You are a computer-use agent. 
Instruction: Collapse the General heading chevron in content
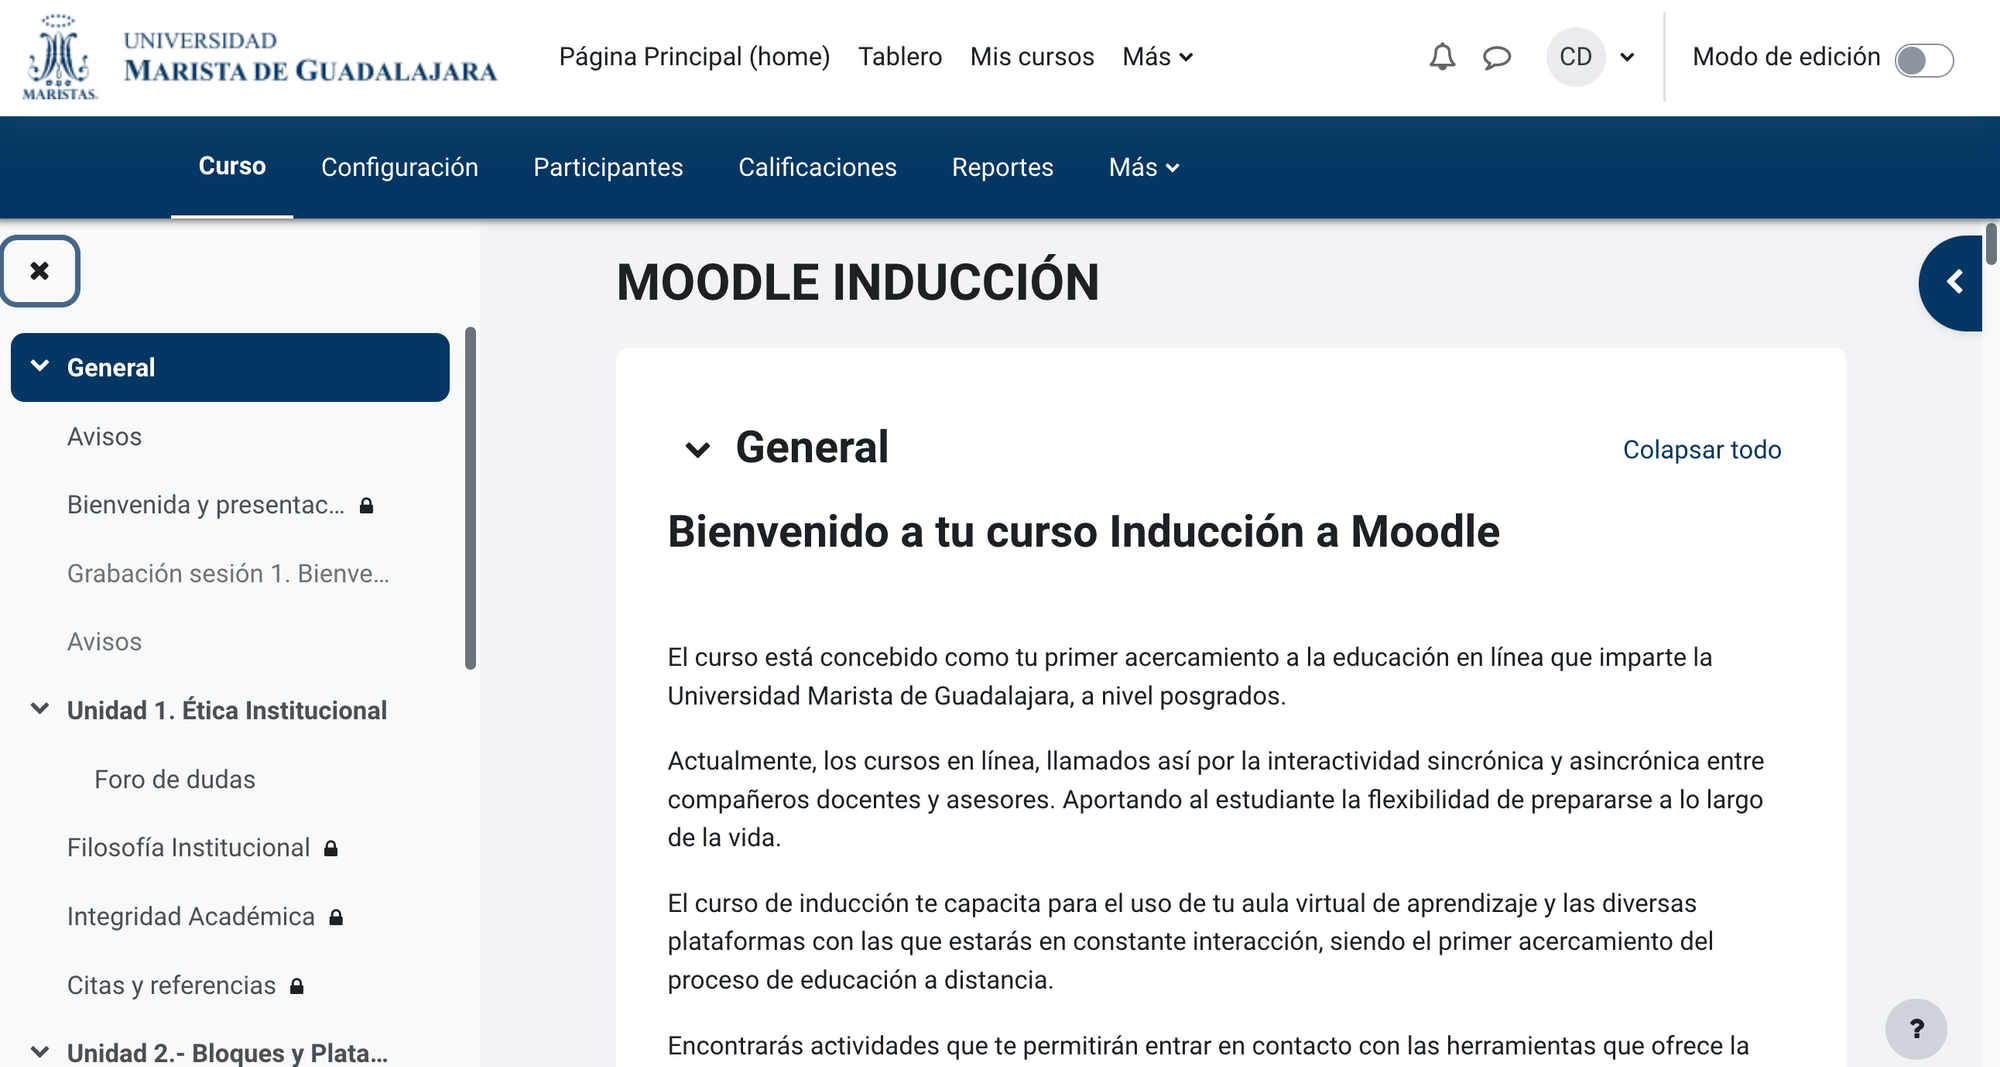697,449
